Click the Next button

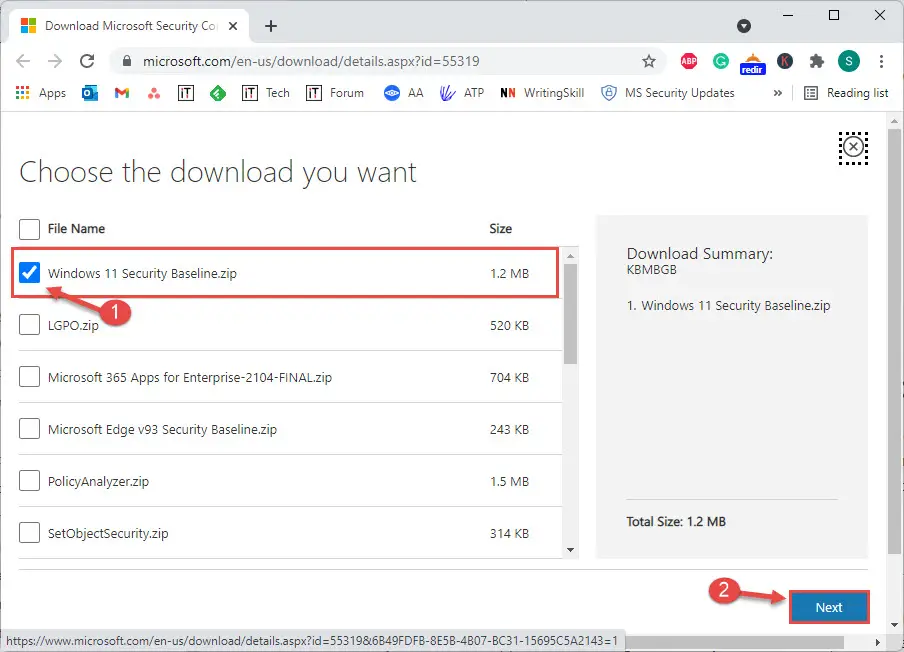click(828, 607)
